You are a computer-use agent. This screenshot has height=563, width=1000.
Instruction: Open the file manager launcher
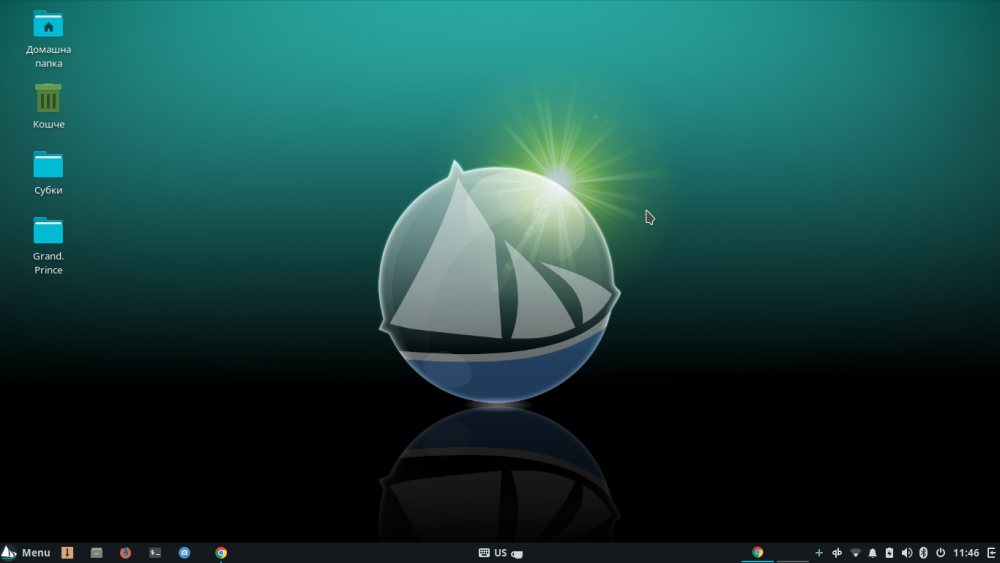click(96, 553)
